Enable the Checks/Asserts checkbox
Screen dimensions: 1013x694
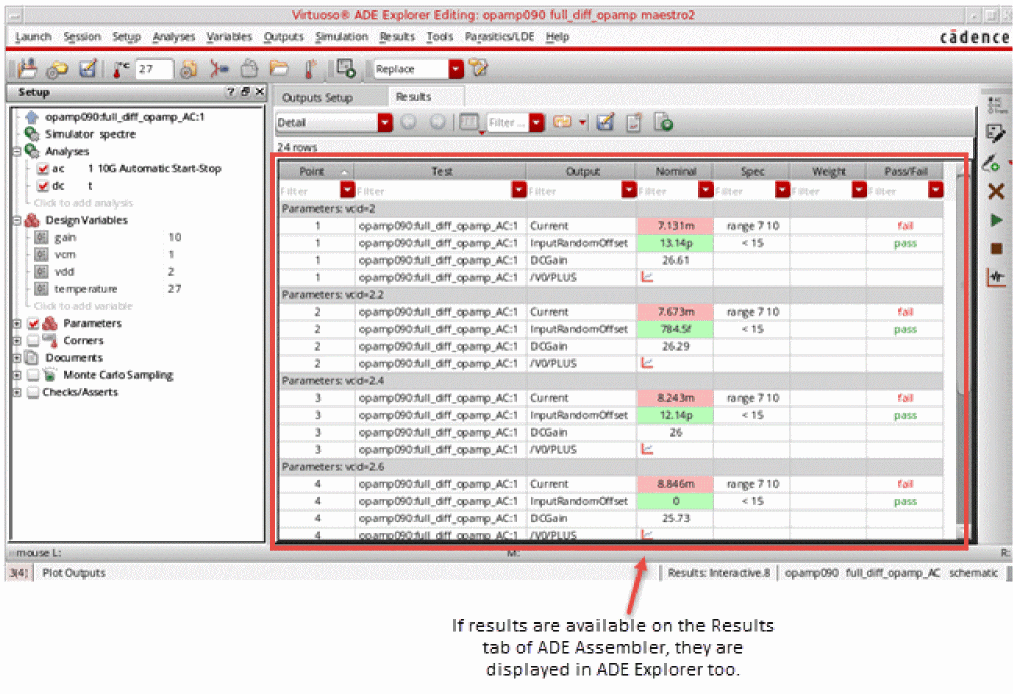pyautogui.click(x=34, y=392)
